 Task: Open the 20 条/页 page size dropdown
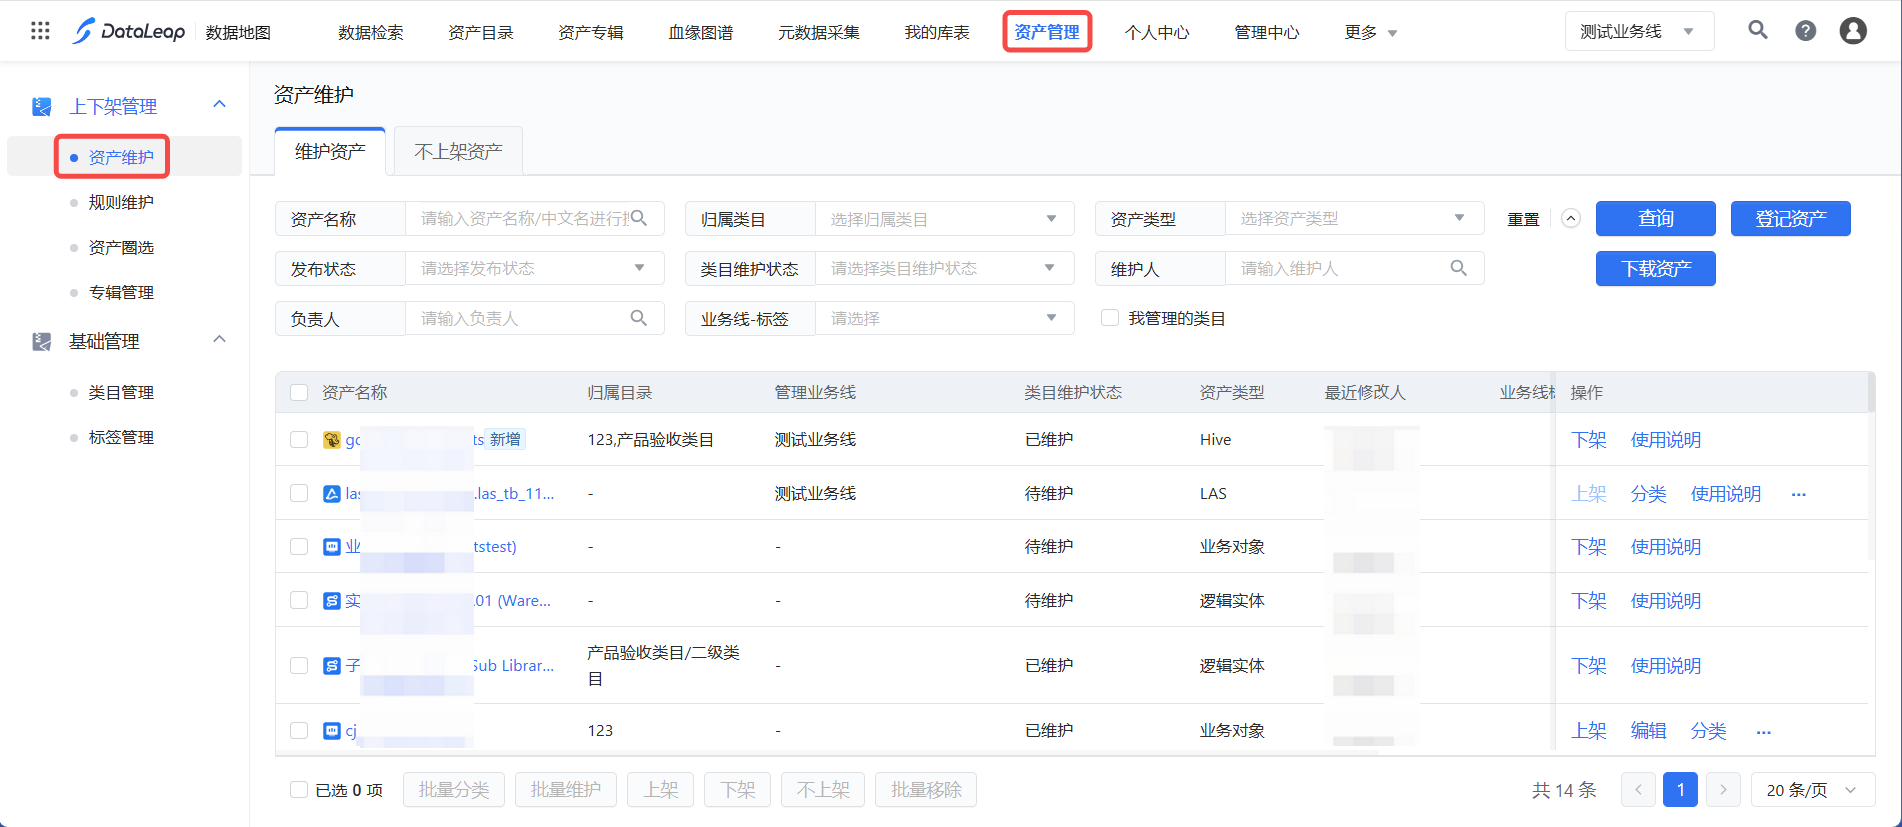1812,790
